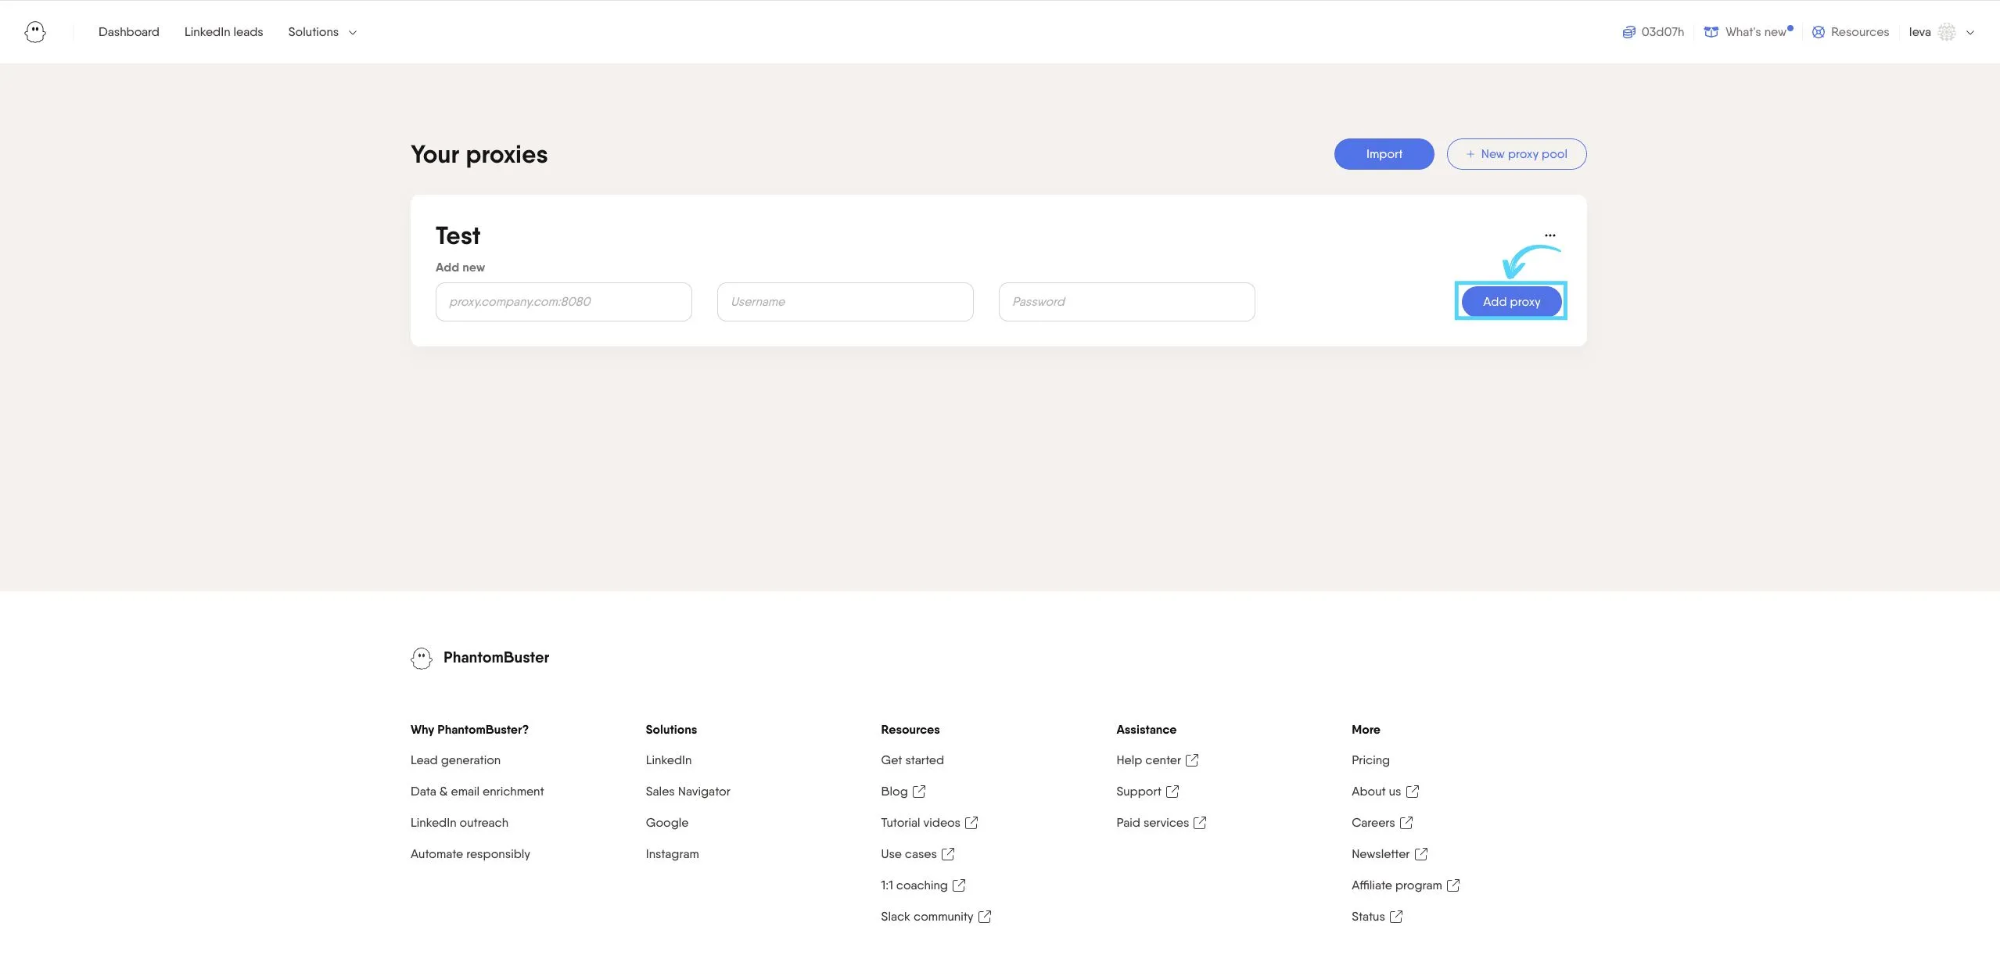The image size is (2000, 974).
Task: Click external link icon next to Blog
Action: tap(919, 792)
